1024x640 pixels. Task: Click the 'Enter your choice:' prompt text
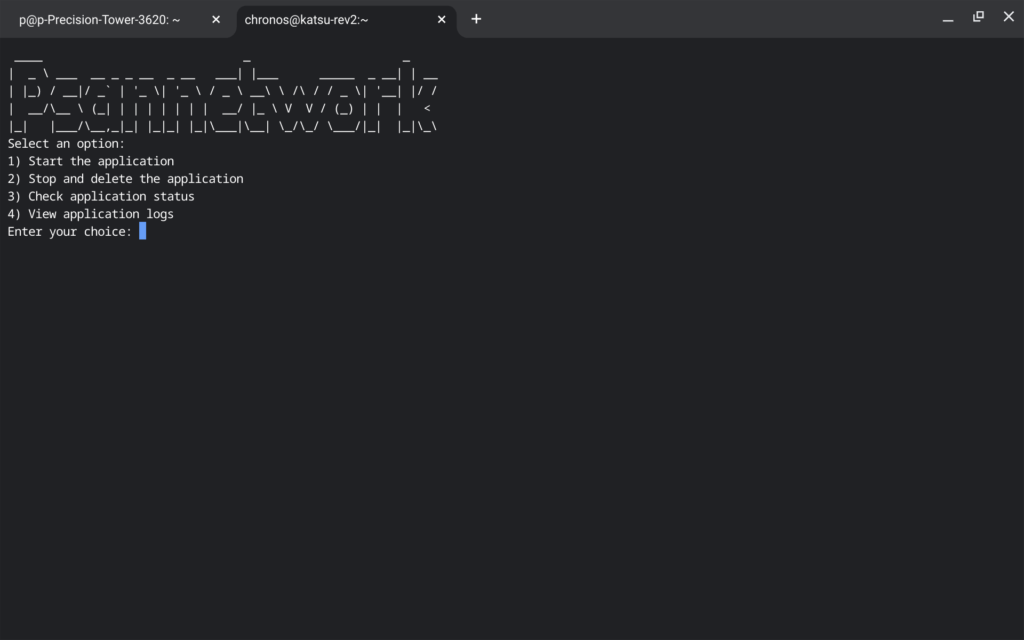coord(69,232)
